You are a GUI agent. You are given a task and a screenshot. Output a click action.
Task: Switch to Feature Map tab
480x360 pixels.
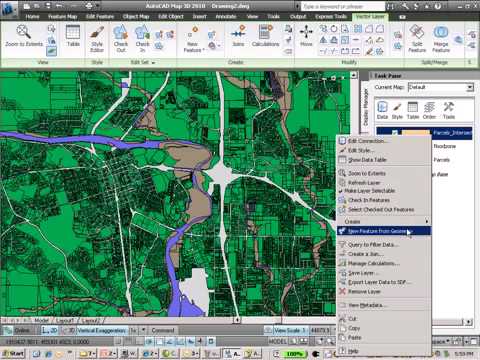[x=63, y=16]
